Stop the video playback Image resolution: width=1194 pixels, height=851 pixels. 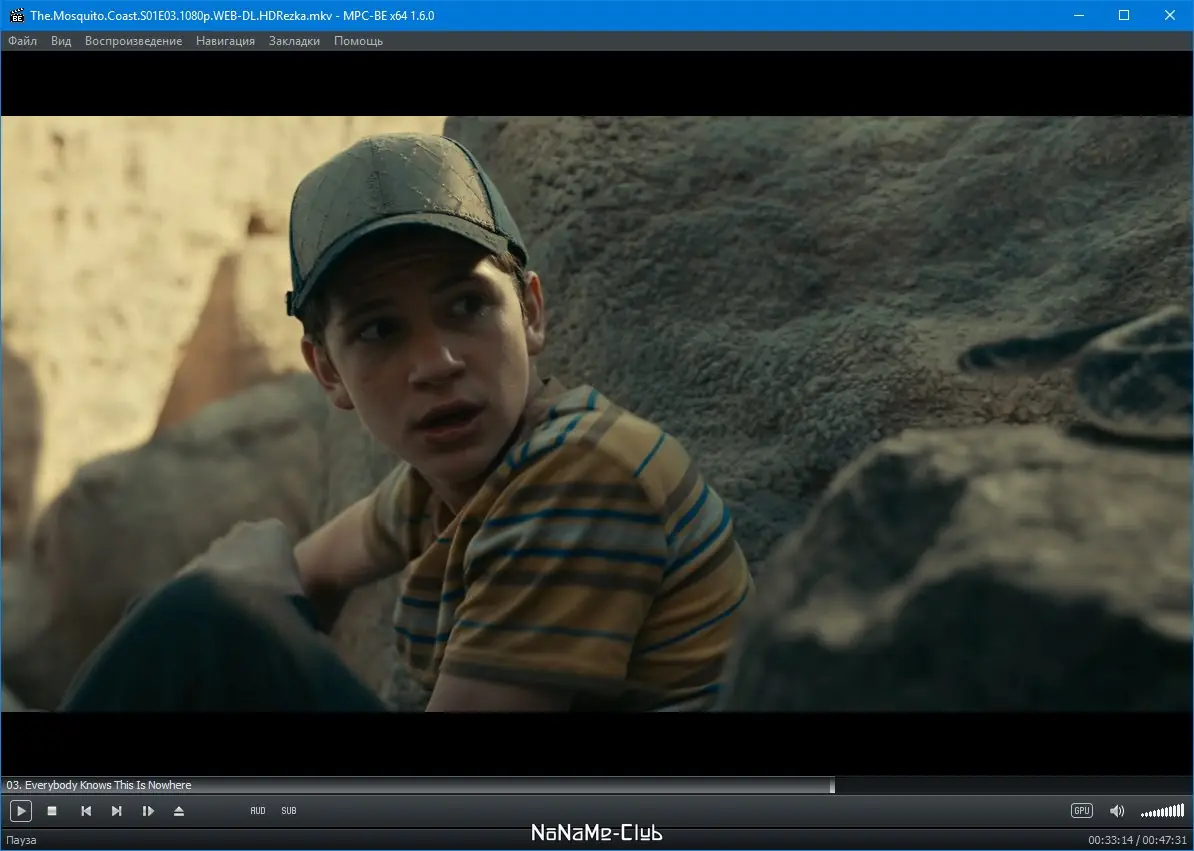(52, 811)
